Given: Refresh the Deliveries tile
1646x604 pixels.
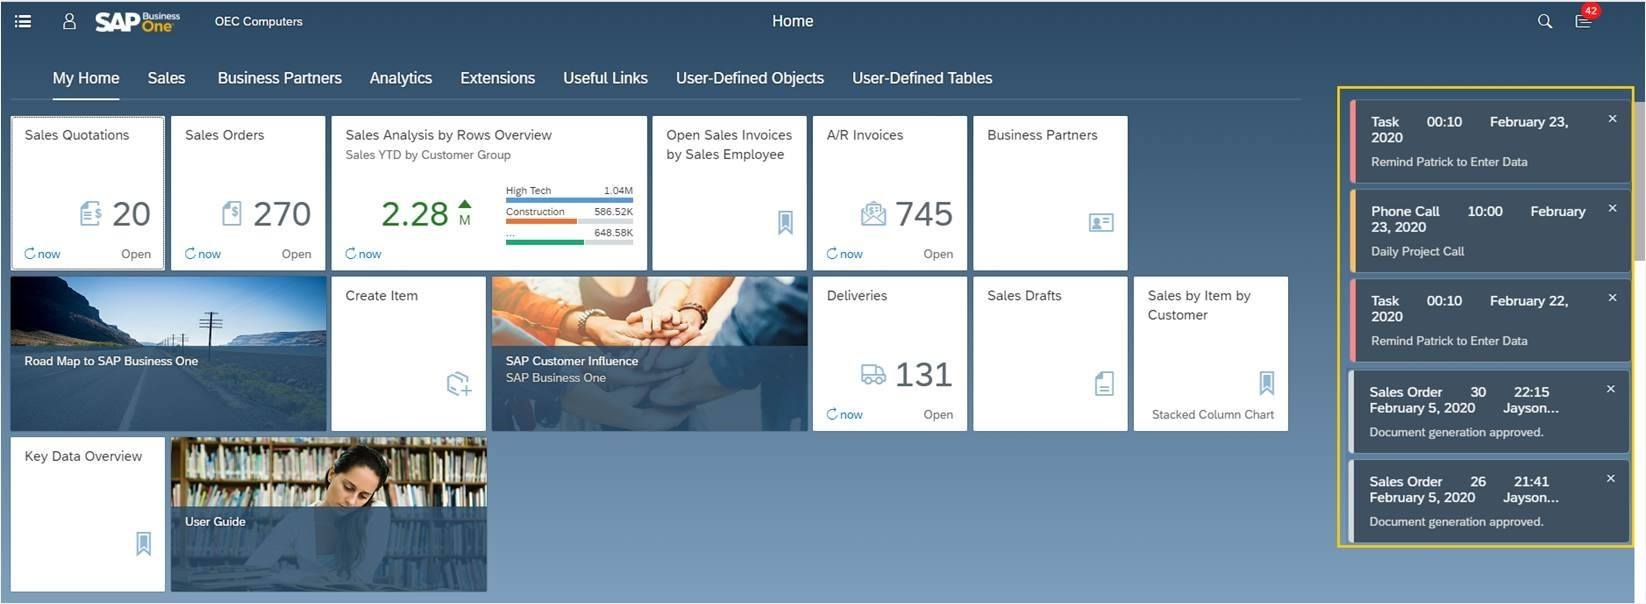Looking at the screenshot, I should pyautogui.click(x=845, y=414).
